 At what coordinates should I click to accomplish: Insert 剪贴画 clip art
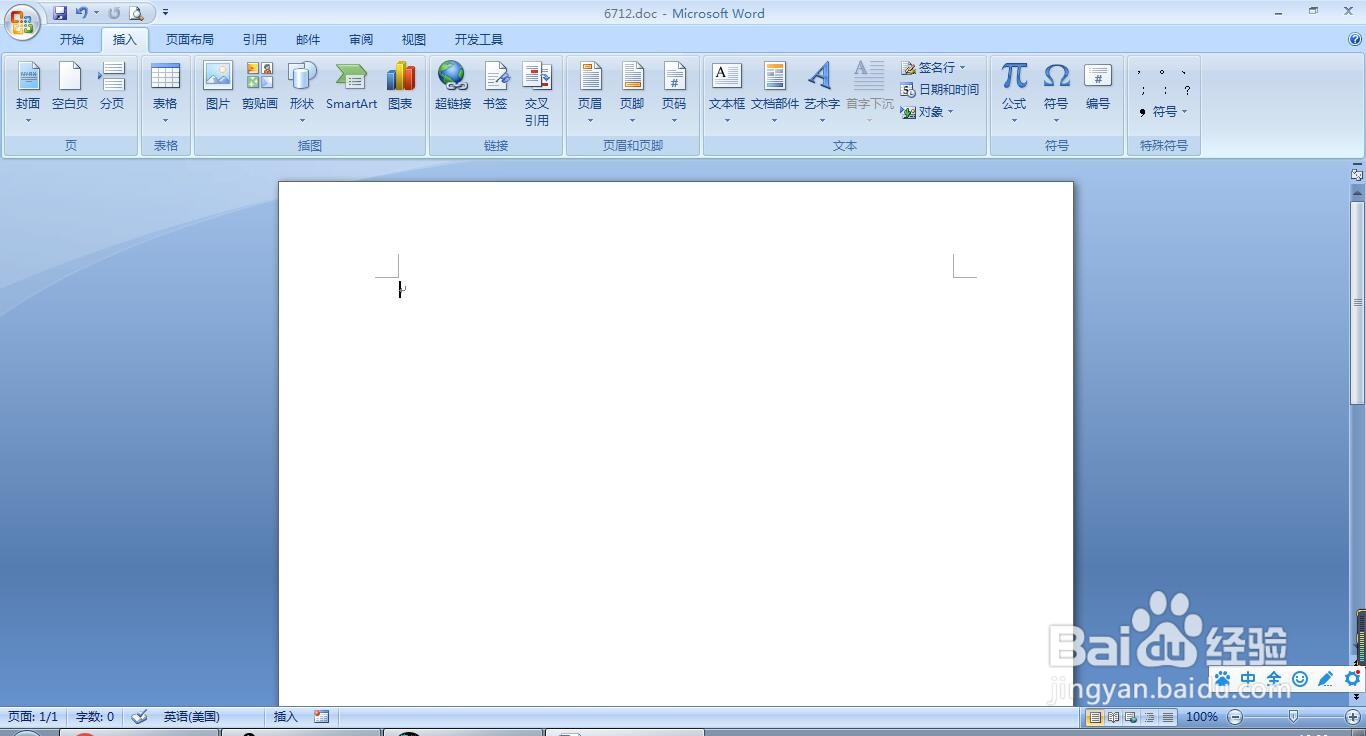tap(260, 87)
